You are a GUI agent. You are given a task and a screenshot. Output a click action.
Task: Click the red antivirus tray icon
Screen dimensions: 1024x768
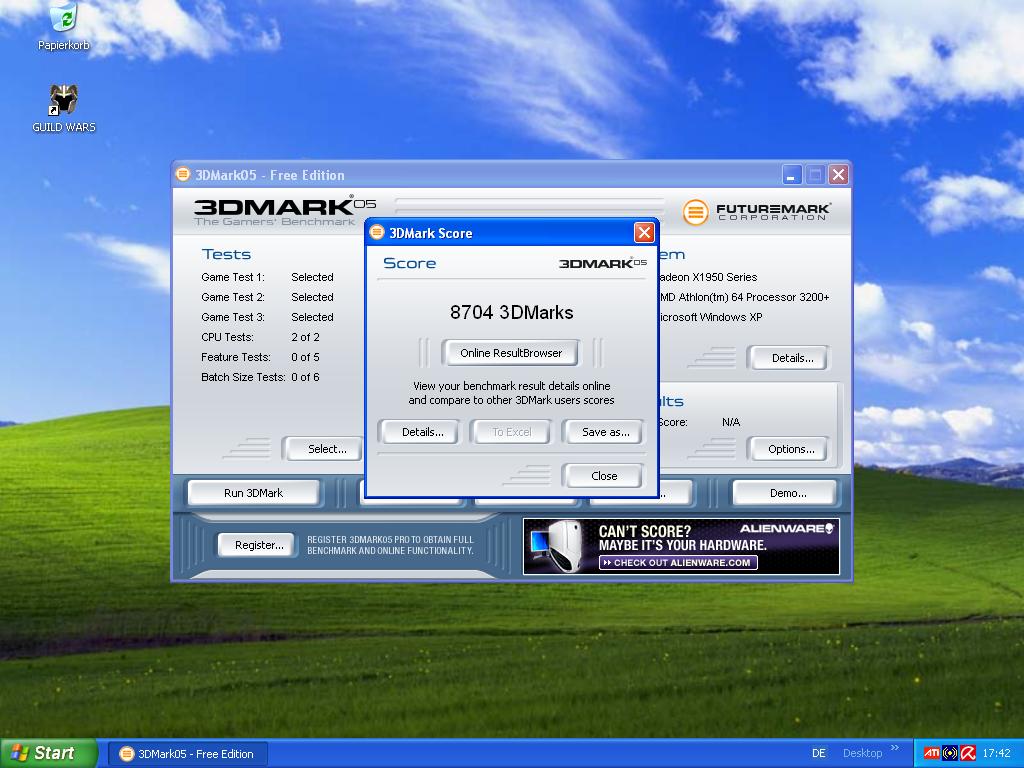(968, 753)
